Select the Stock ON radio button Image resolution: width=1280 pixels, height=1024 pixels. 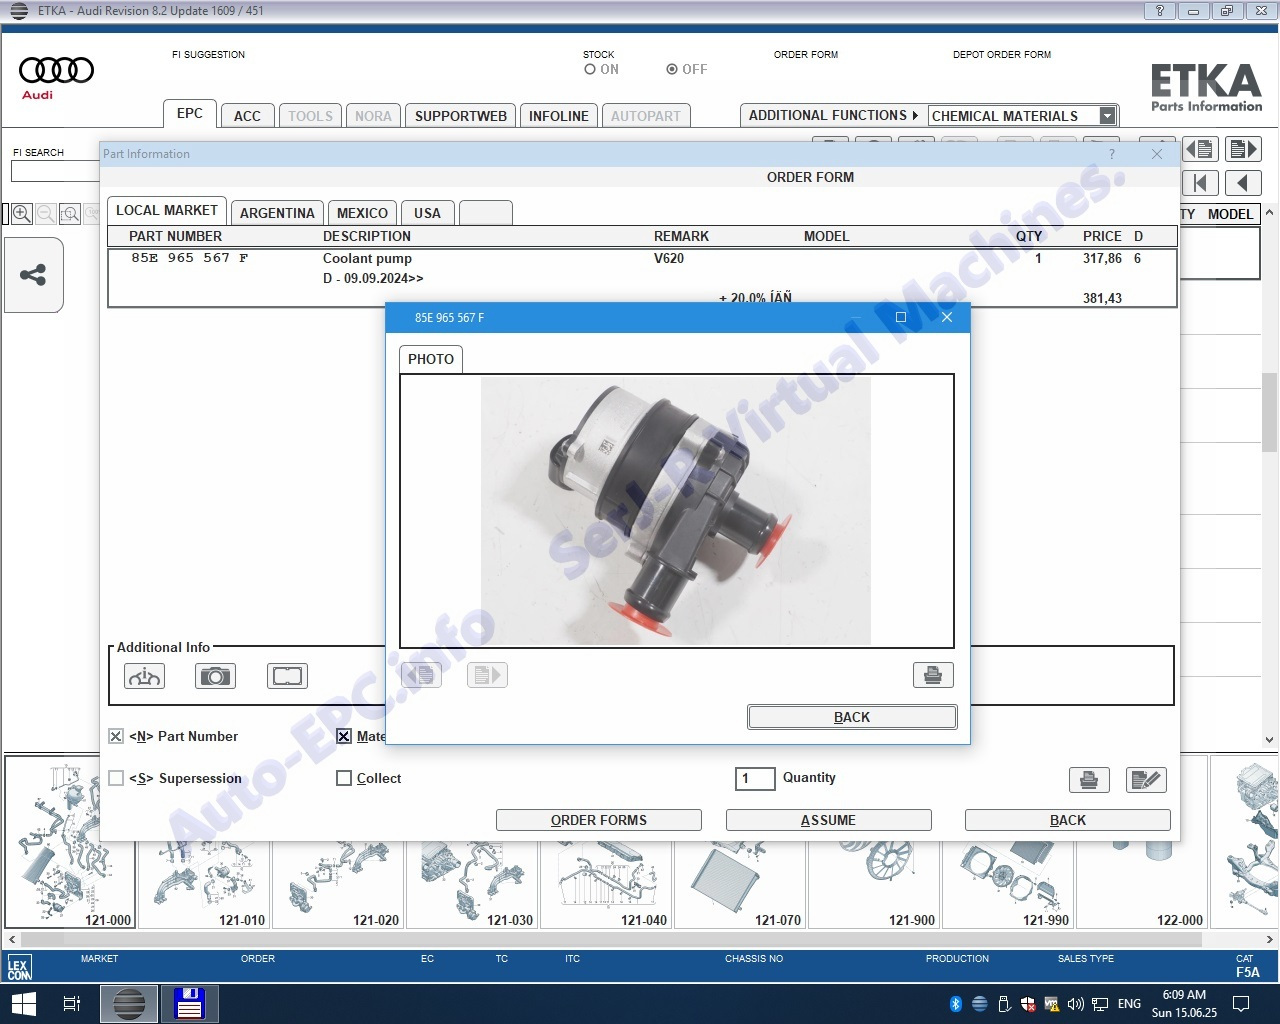coord(590,70)
